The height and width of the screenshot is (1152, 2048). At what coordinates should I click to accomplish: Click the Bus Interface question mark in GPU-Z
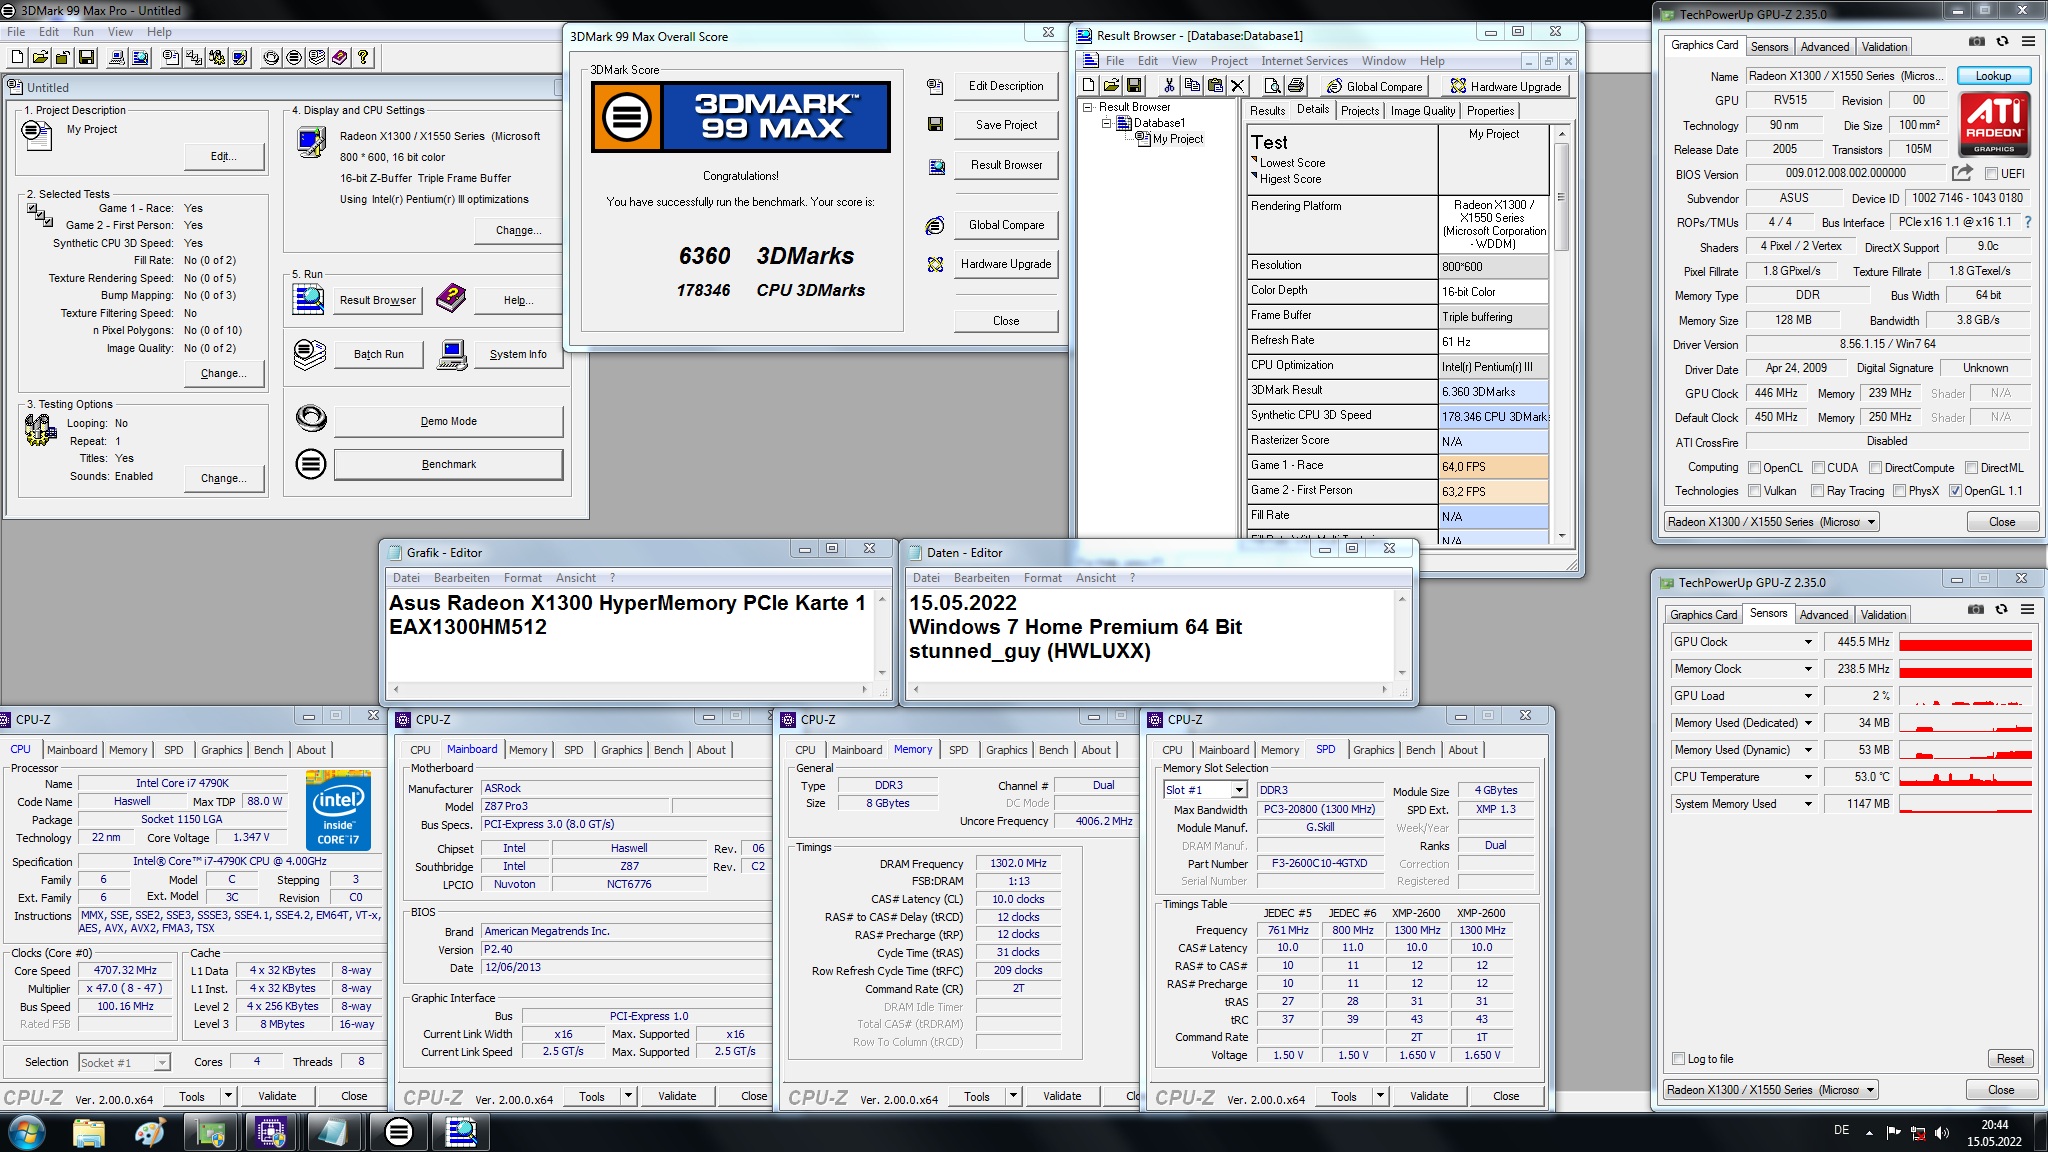(x=2027, y=222)
